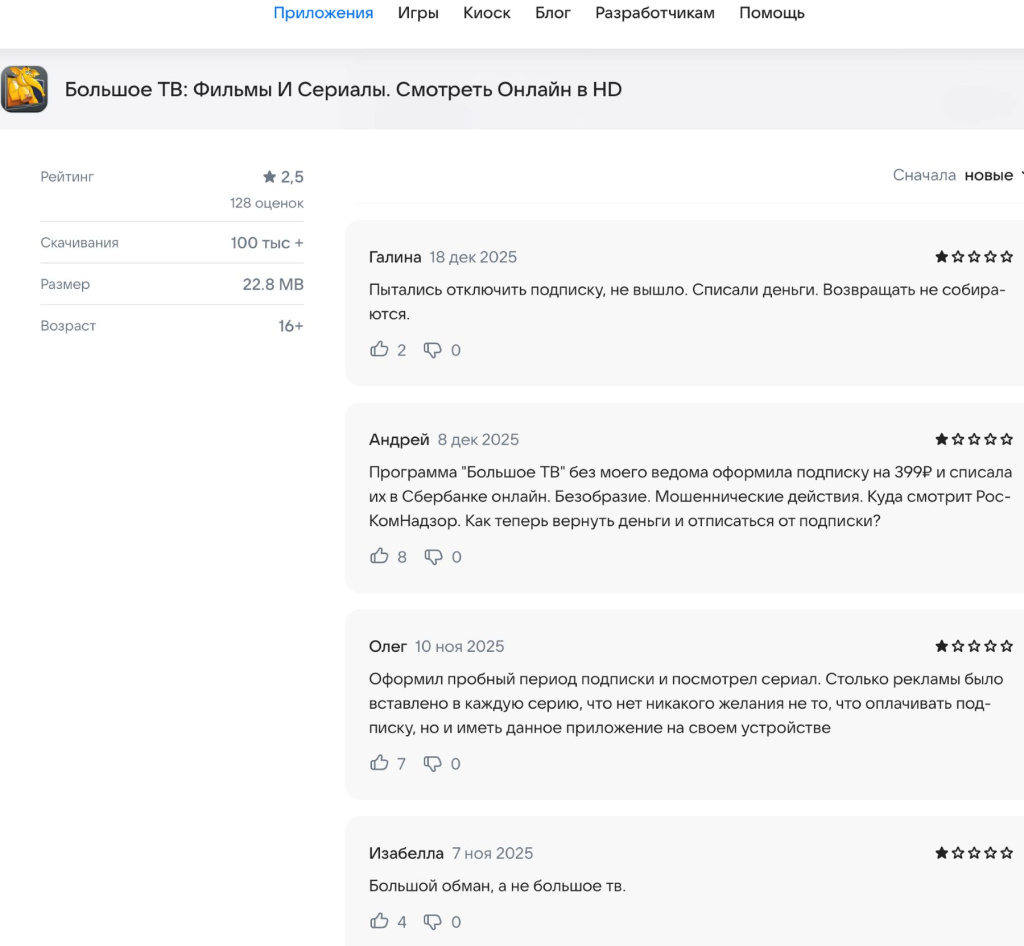The image size is (1024, 946).
Task: Click the chevron beside 'новые'
Action: coord(1020,175)
